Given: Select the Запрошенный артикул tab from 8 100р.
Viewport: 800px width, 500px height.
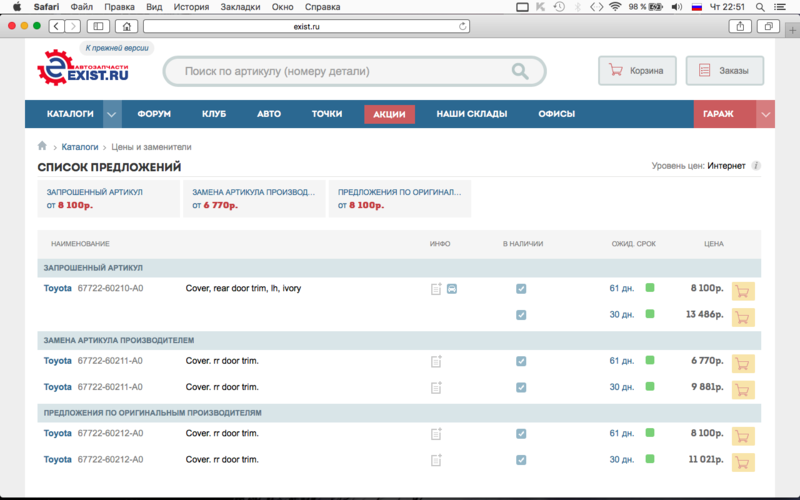Looking at the screenshot, I should click(108, 198).
